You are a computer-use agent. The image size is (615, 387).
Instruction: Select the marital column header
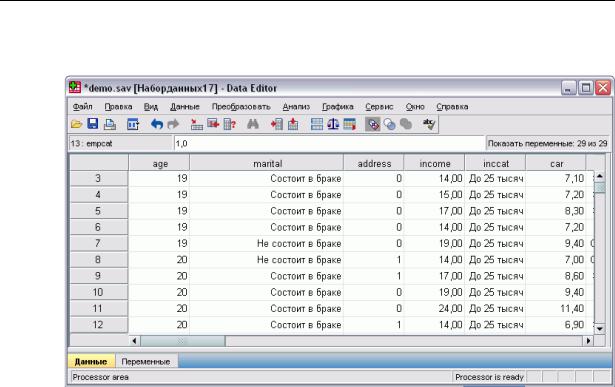[x=267, y=164]
